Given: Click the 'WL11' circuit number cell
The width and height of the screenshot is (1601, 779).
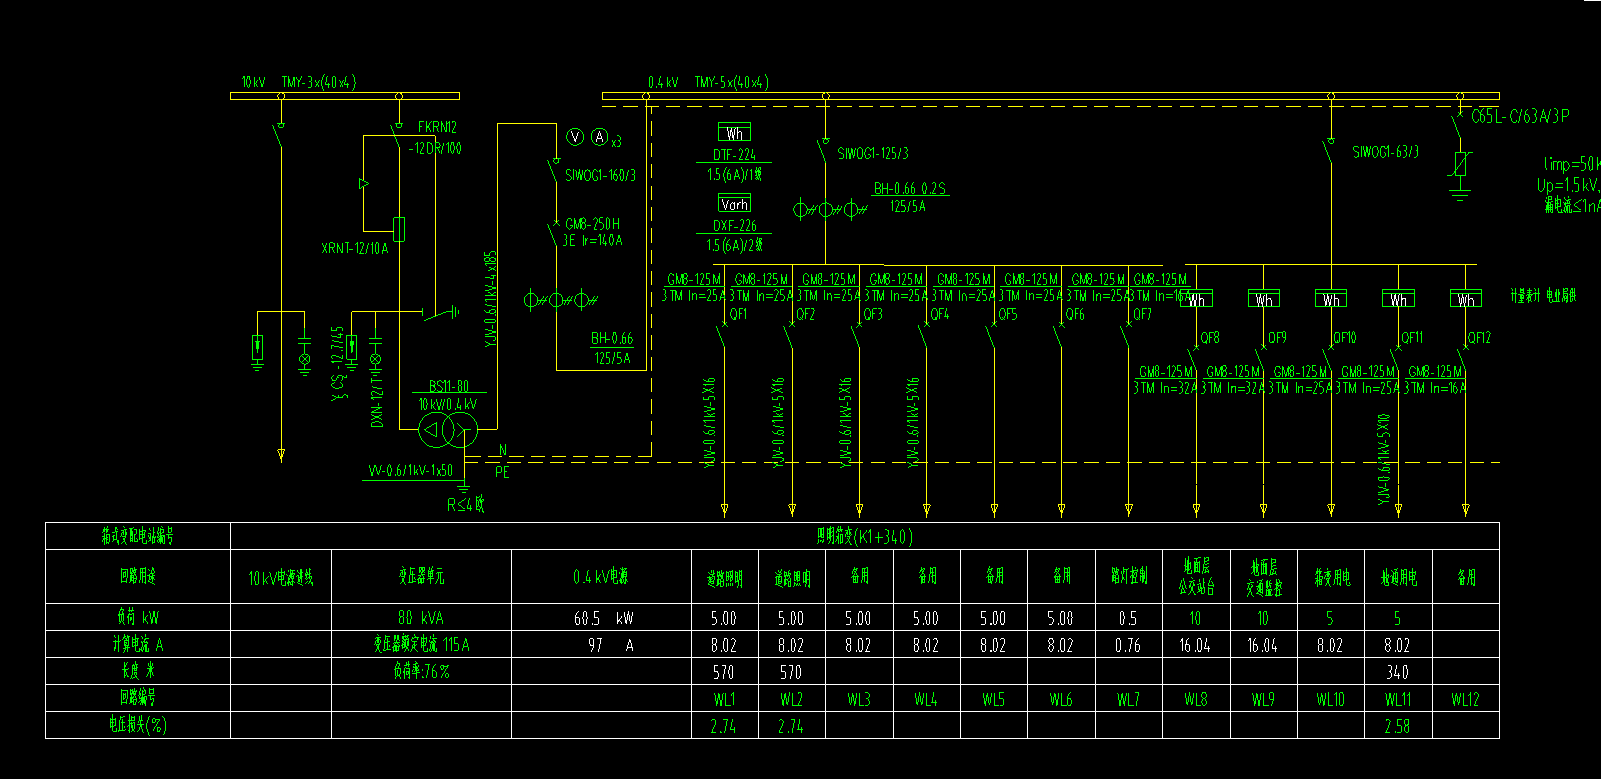Looking at the screenshot, I should (1398, 699).
